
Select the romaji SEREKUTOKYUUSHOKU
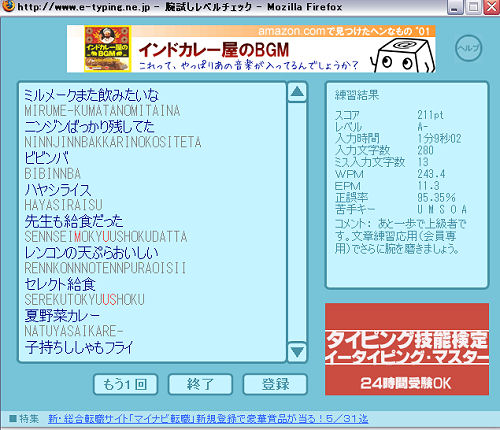tap(84, 300)
